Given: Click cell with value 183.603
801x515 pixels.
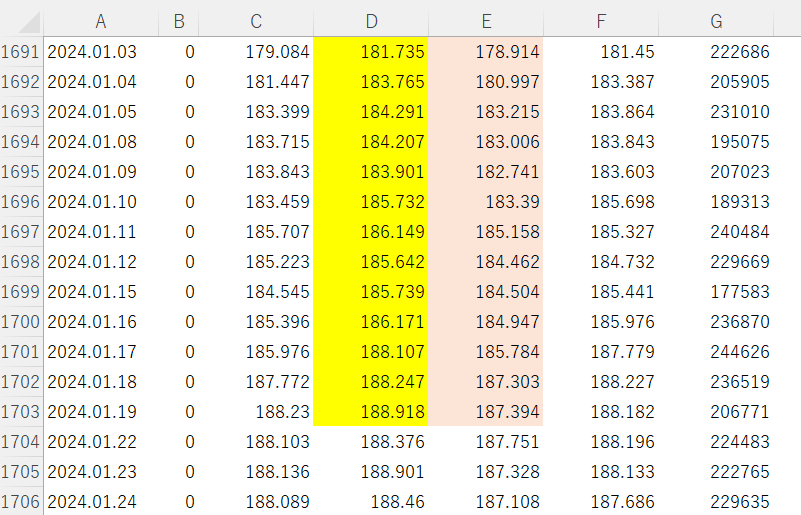Looking at the screenshot, I should (601, 172).
